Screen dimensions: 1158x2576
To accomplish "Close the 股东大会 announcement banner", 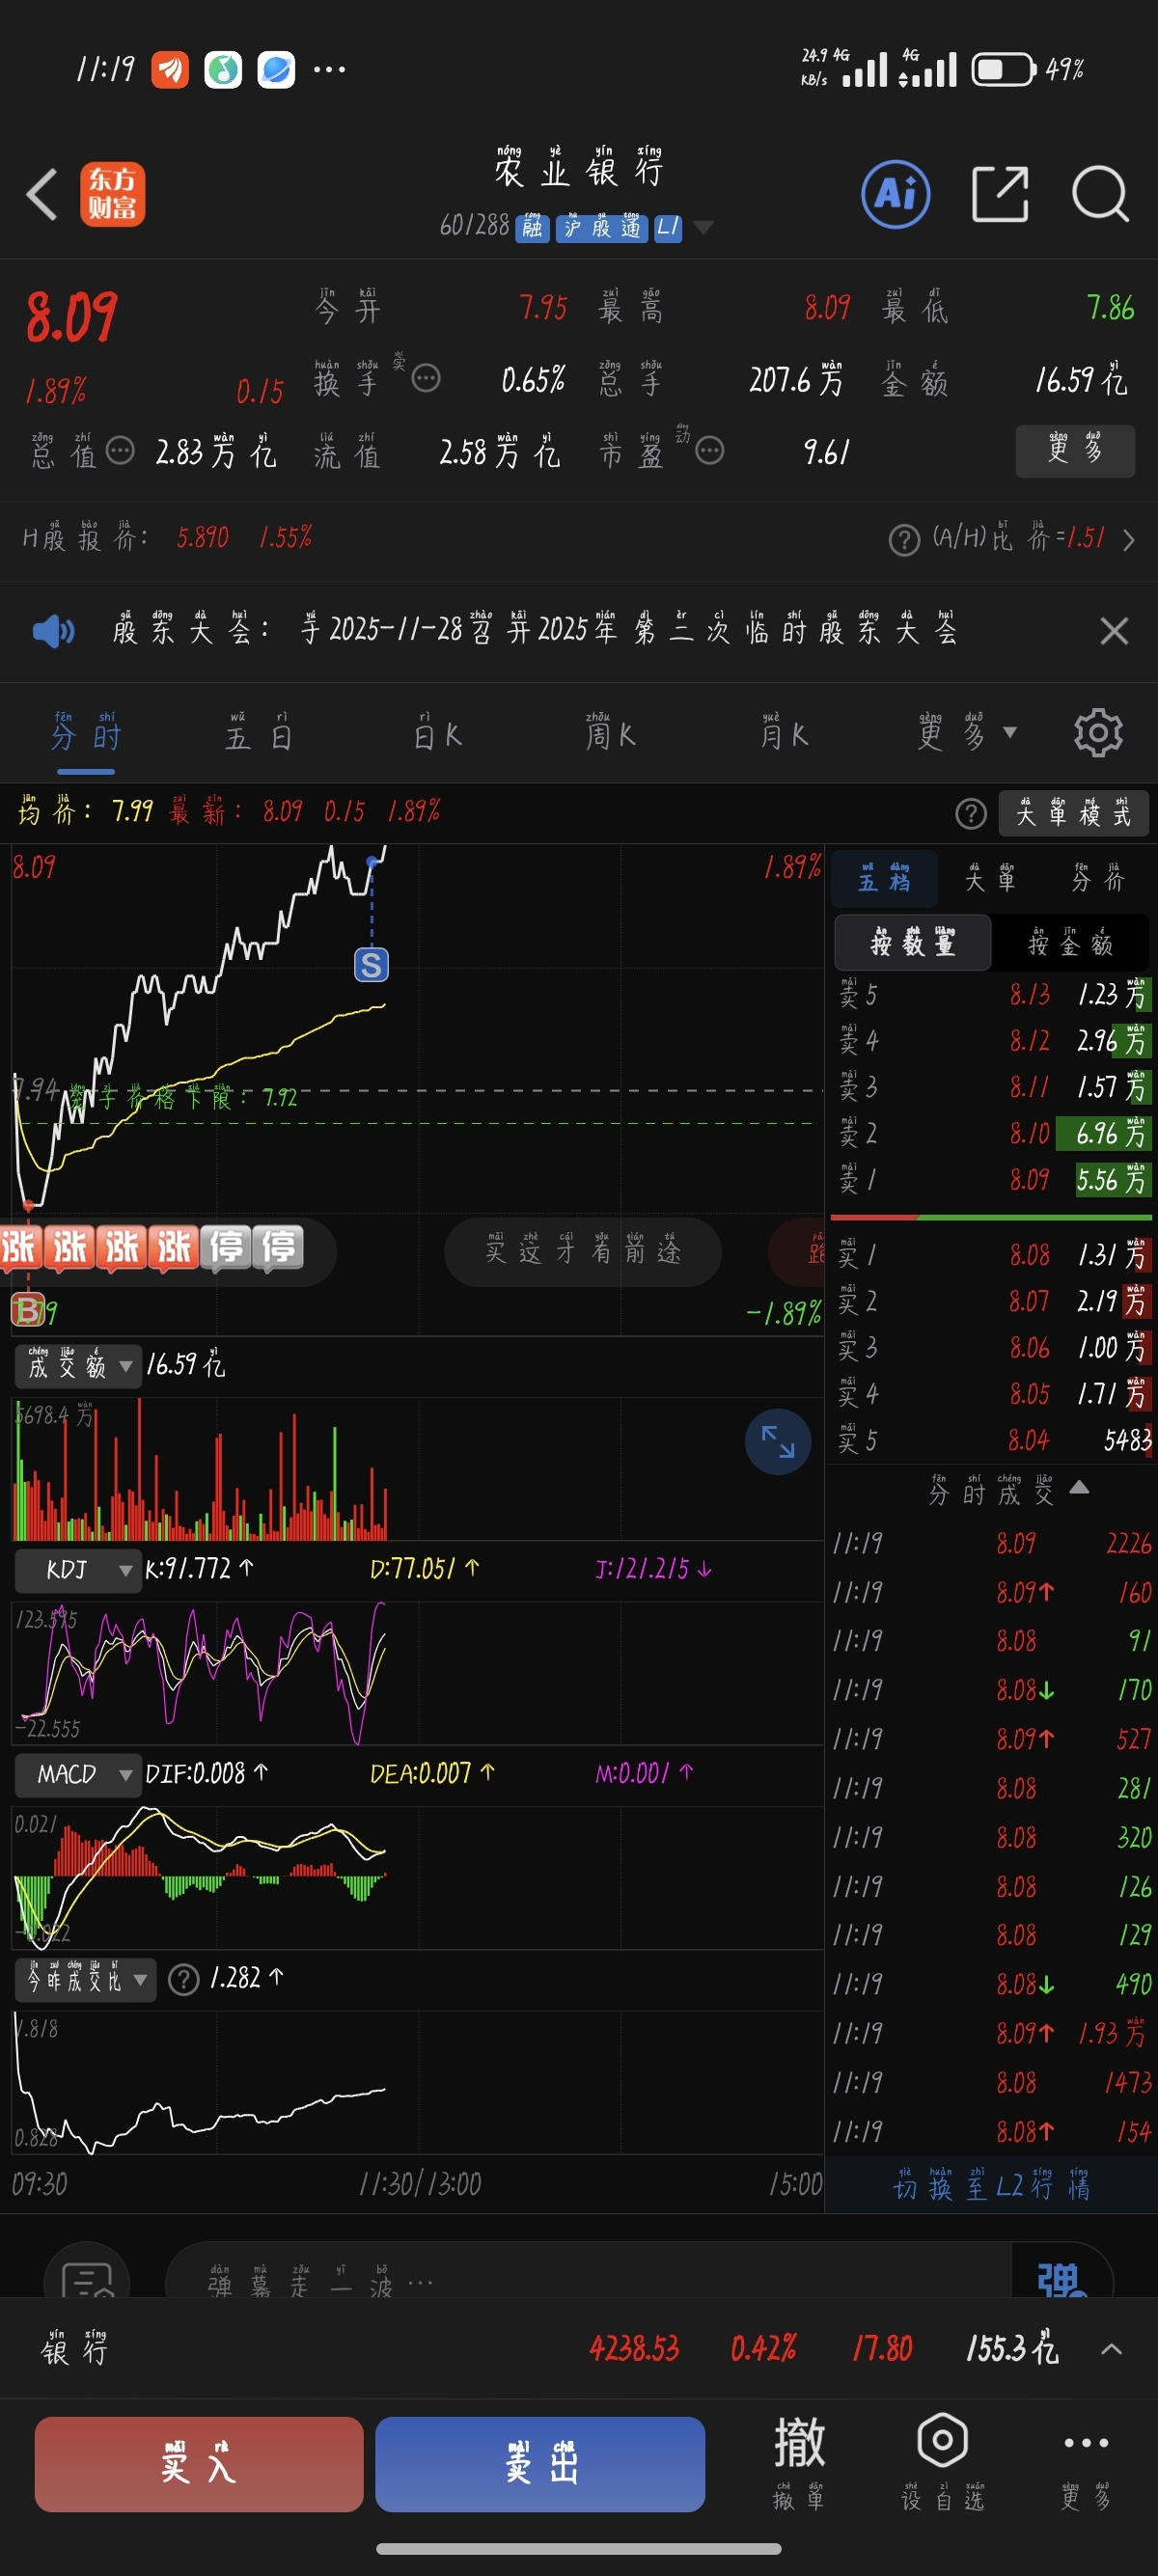I will pyautogui.click(x=1113, y=631).
